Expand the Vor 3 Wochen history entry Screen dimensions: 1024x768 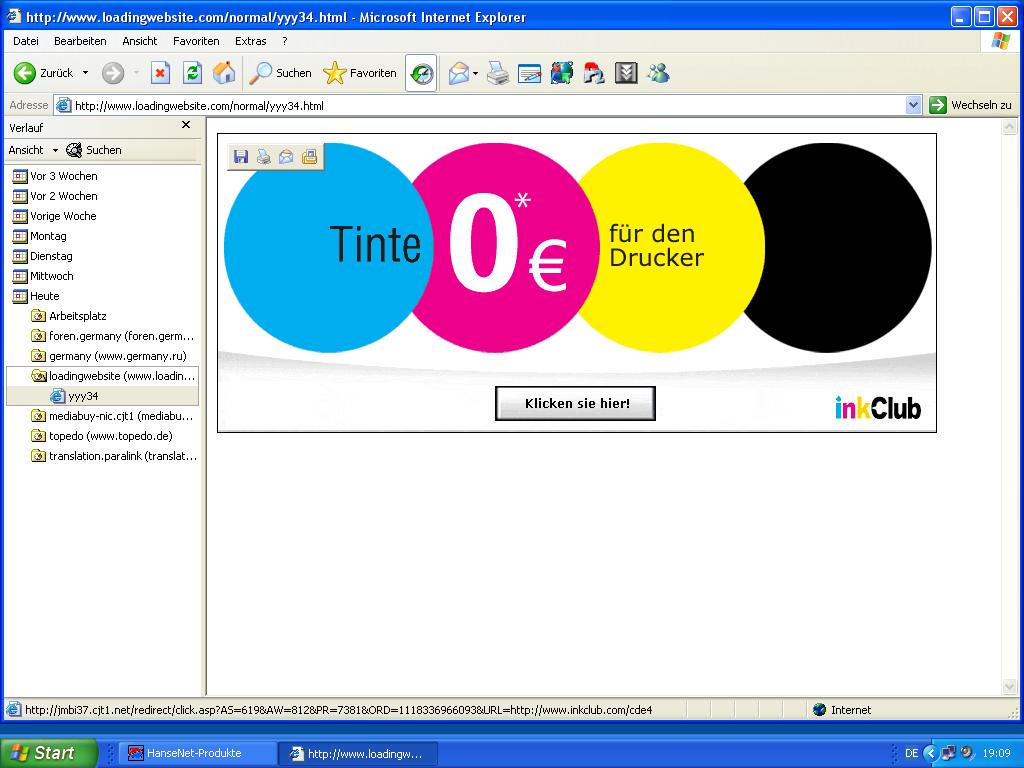click(55, 176)
